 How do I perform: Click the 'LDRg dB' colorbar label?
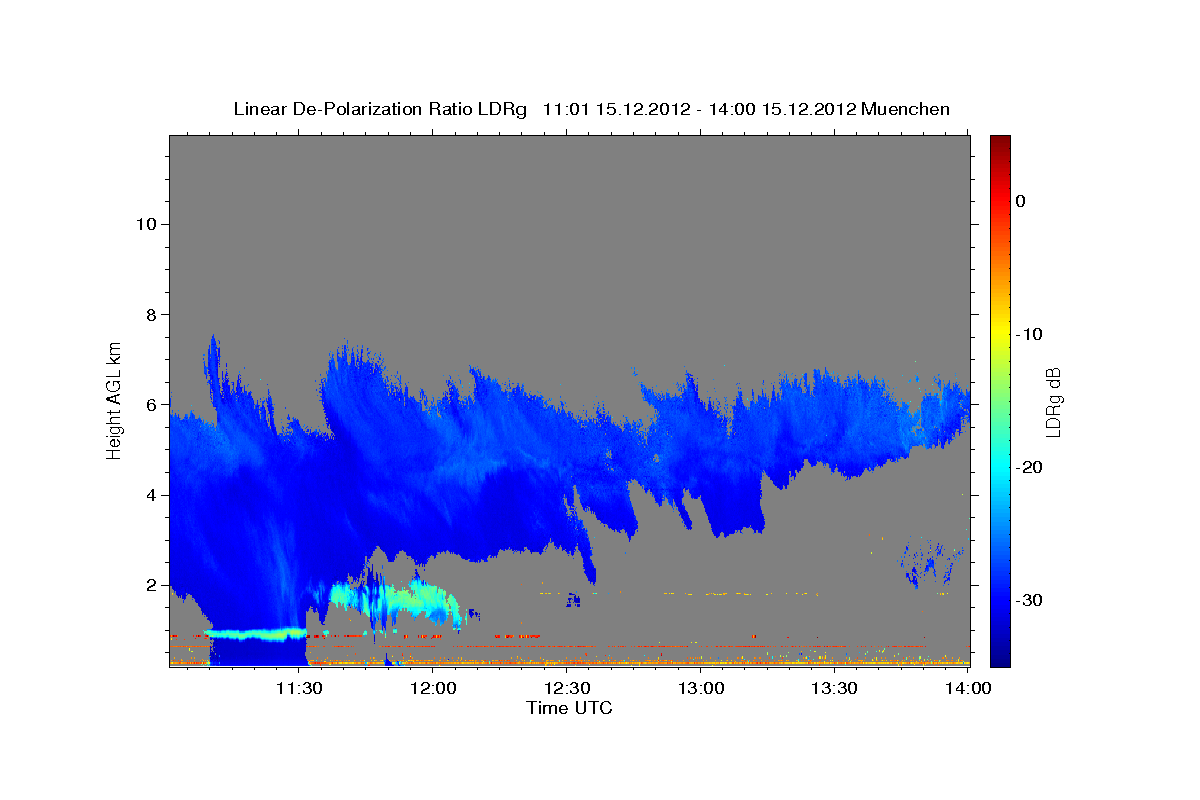1053,402
